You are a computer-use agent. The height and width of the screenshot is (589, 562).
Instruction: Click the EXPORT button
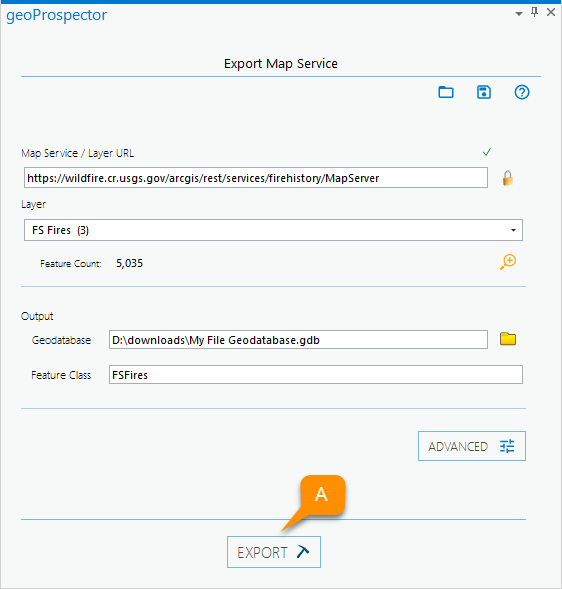(x=274, y=552)
